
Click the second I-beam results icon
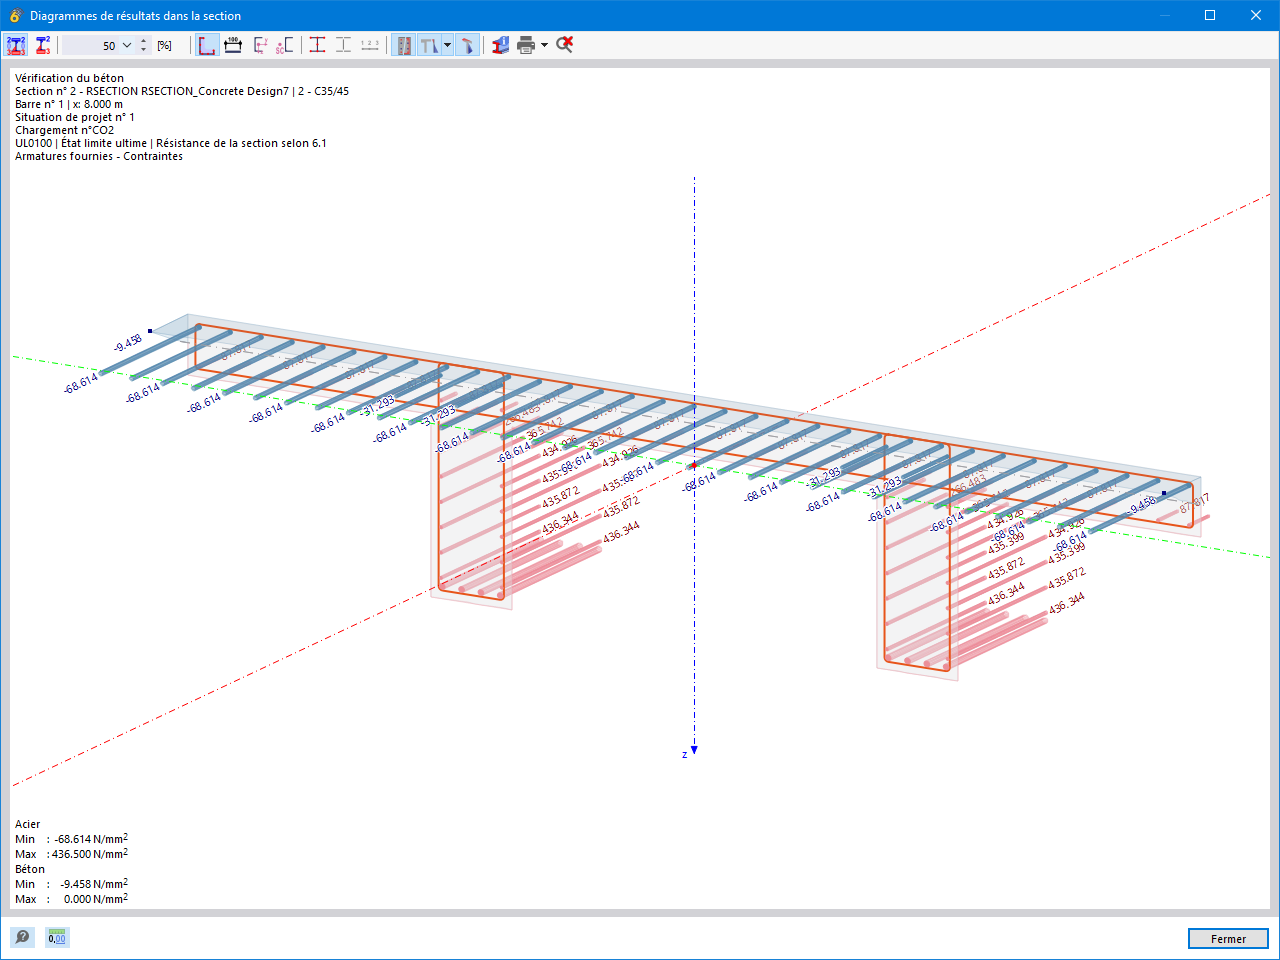pos(43,45)
